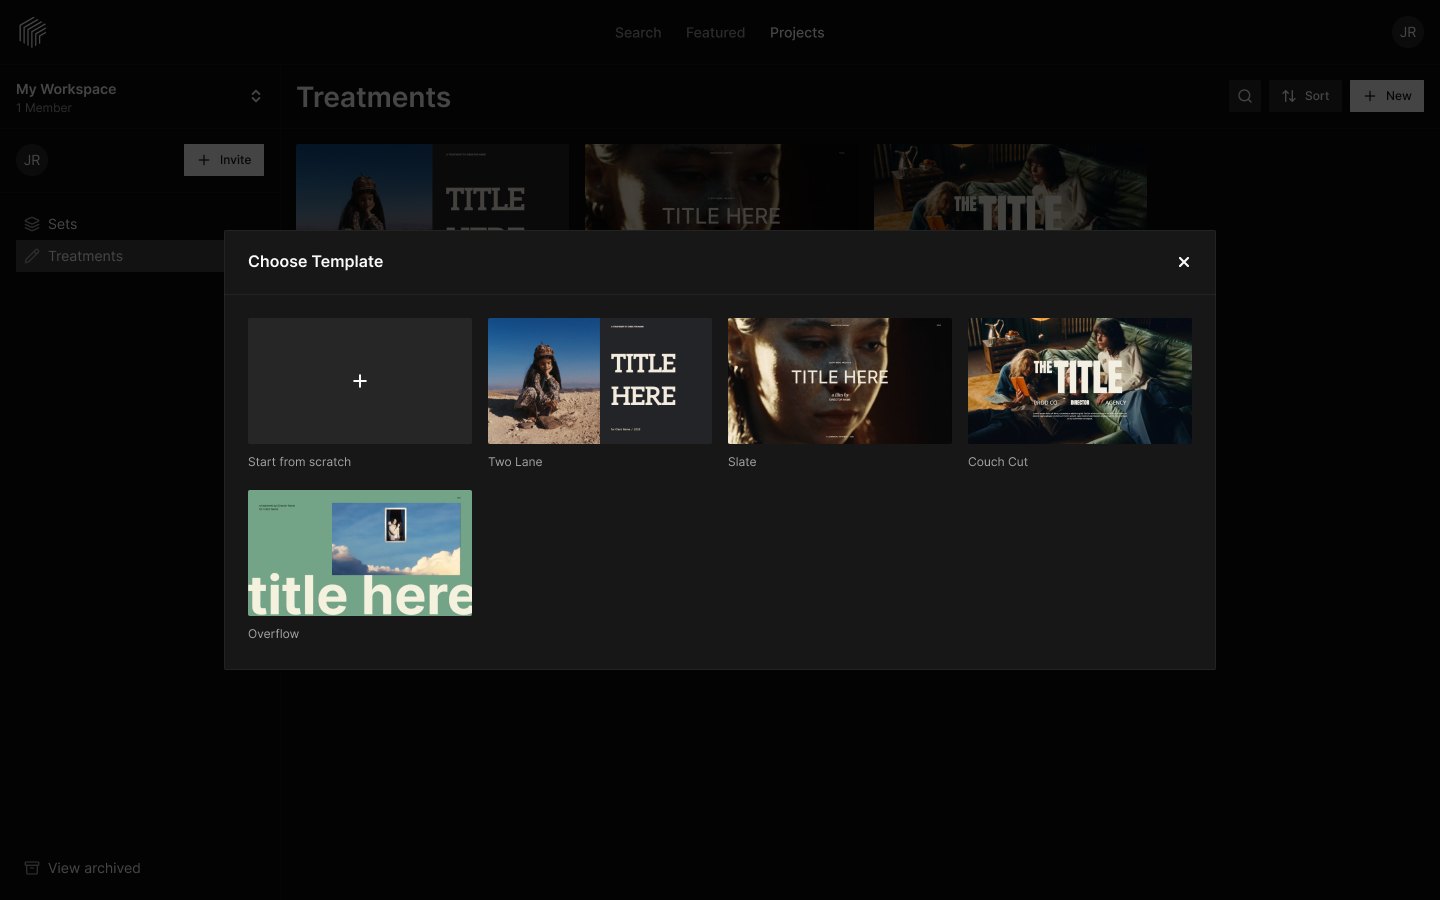Open the background Slate-style treatment thumbnail
Image resolution: width=1440 pixels, height=900 pixels.
[721, 187]
